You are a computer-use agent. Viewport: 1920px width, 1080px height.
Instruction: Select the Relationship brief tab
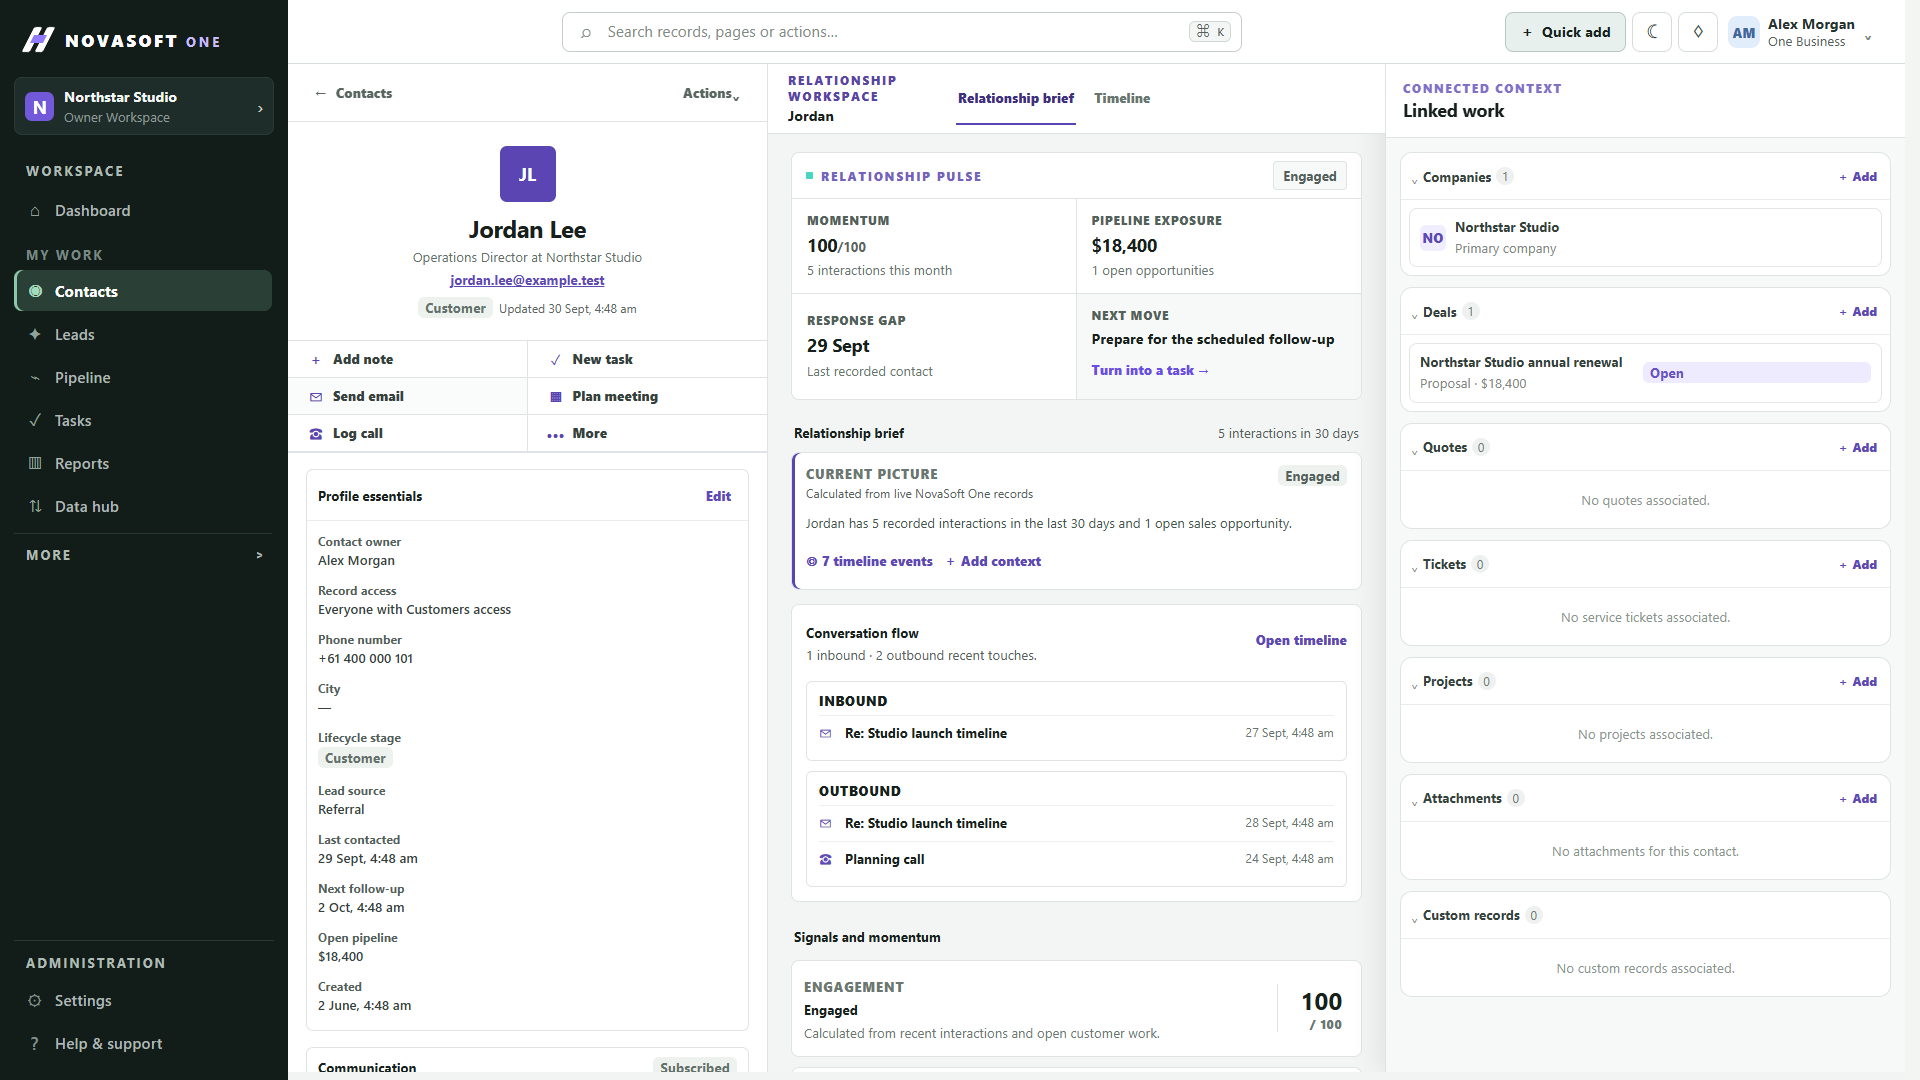click(x=1016, y=98)
